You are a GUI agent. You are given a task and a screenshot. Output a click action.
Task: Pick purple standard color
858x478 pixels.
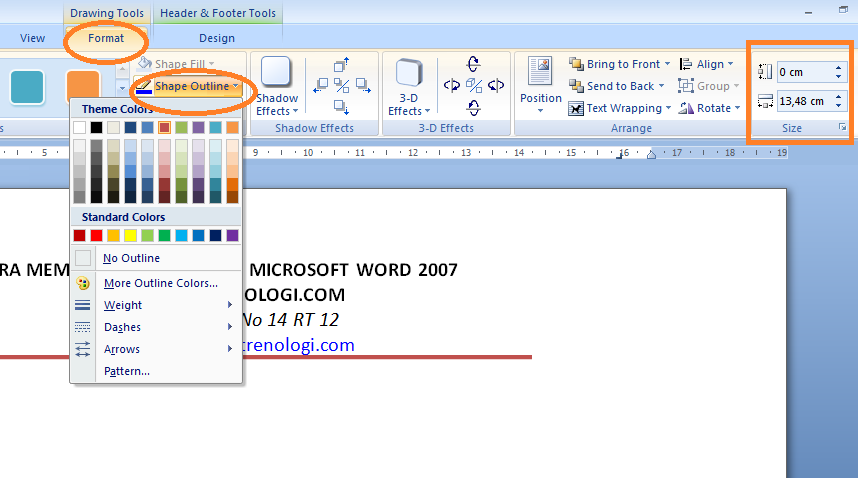point(232,235)
